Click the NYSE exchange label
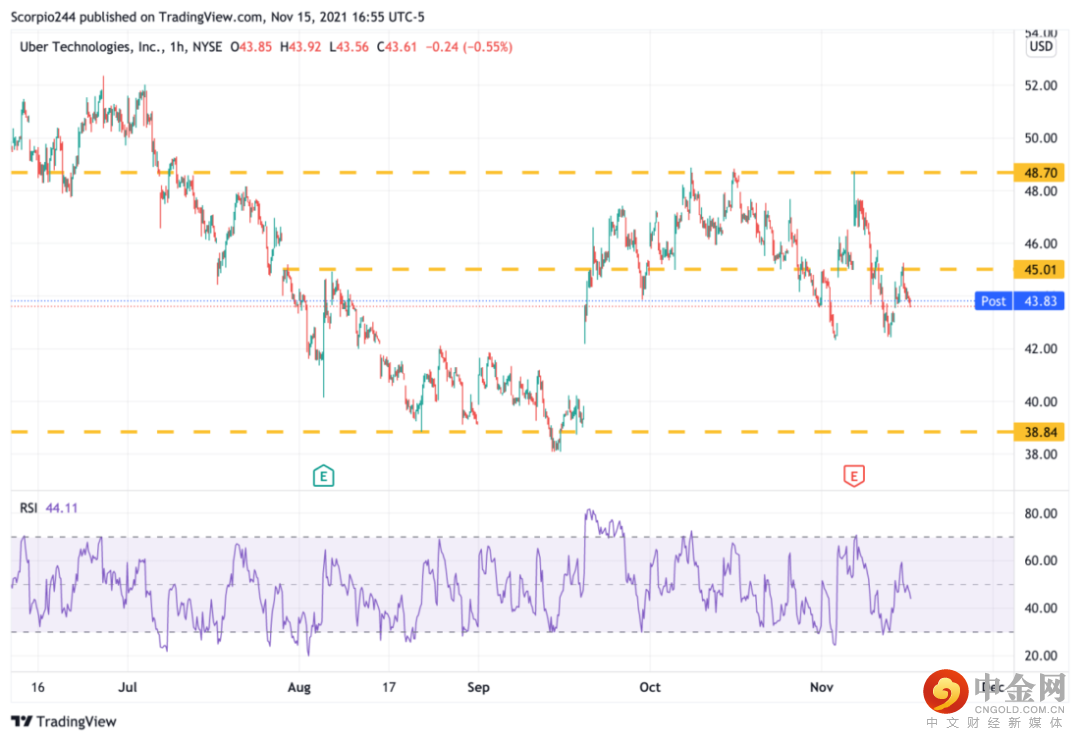This screenshot has height=741, width=1080. pyautogui.click(x=207, y=47)
